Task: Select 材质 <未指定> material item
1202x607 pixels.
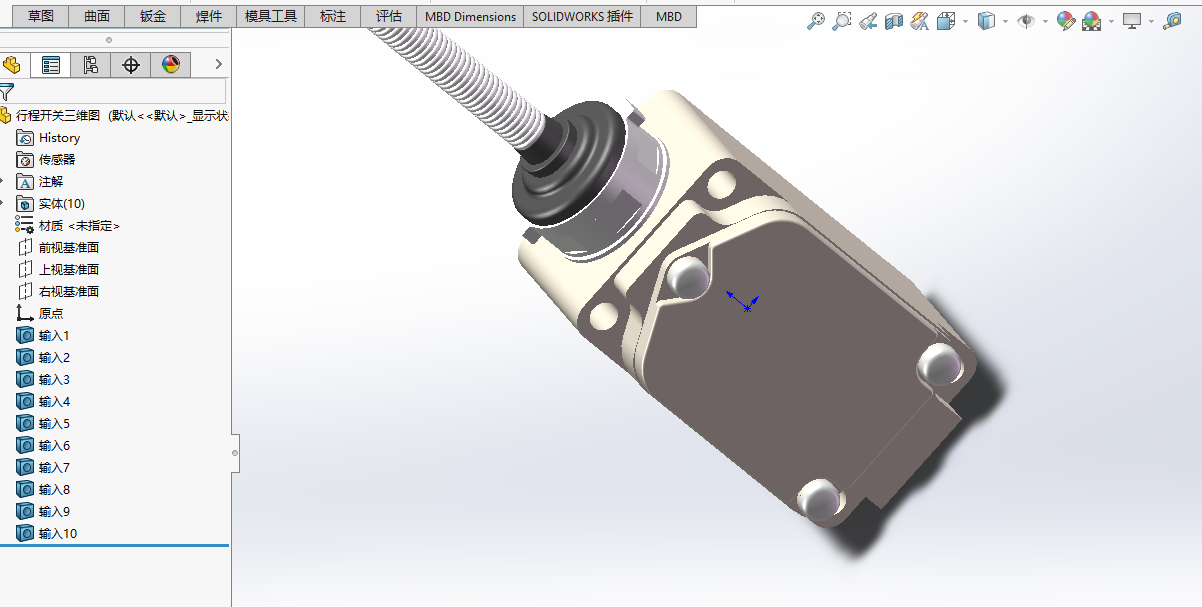Action: 68,226
